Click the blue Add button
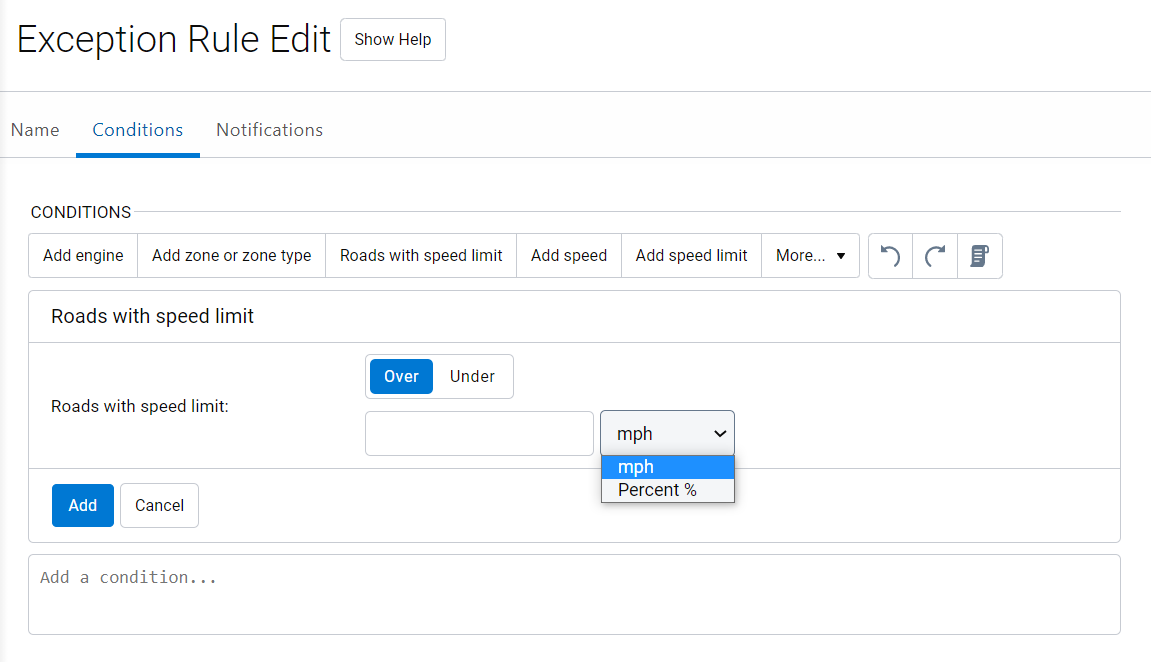Screen dimensions: 1151x662 click(83, 505)
